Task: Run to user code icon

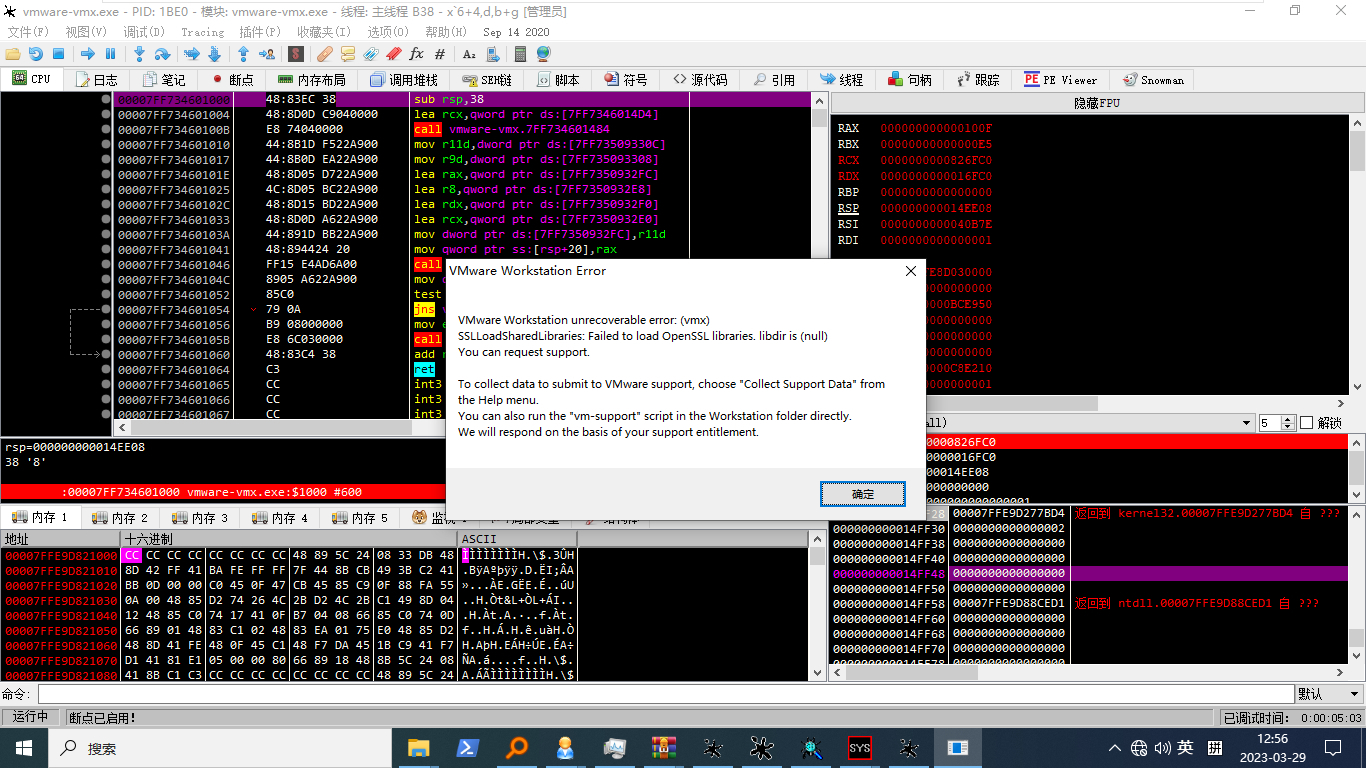Action: 267,54
